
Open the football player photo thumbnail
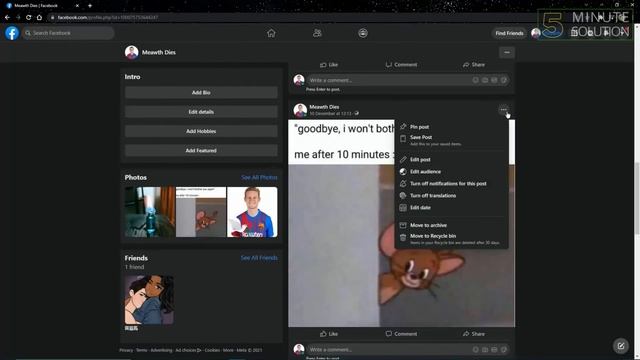pos(252,212)
